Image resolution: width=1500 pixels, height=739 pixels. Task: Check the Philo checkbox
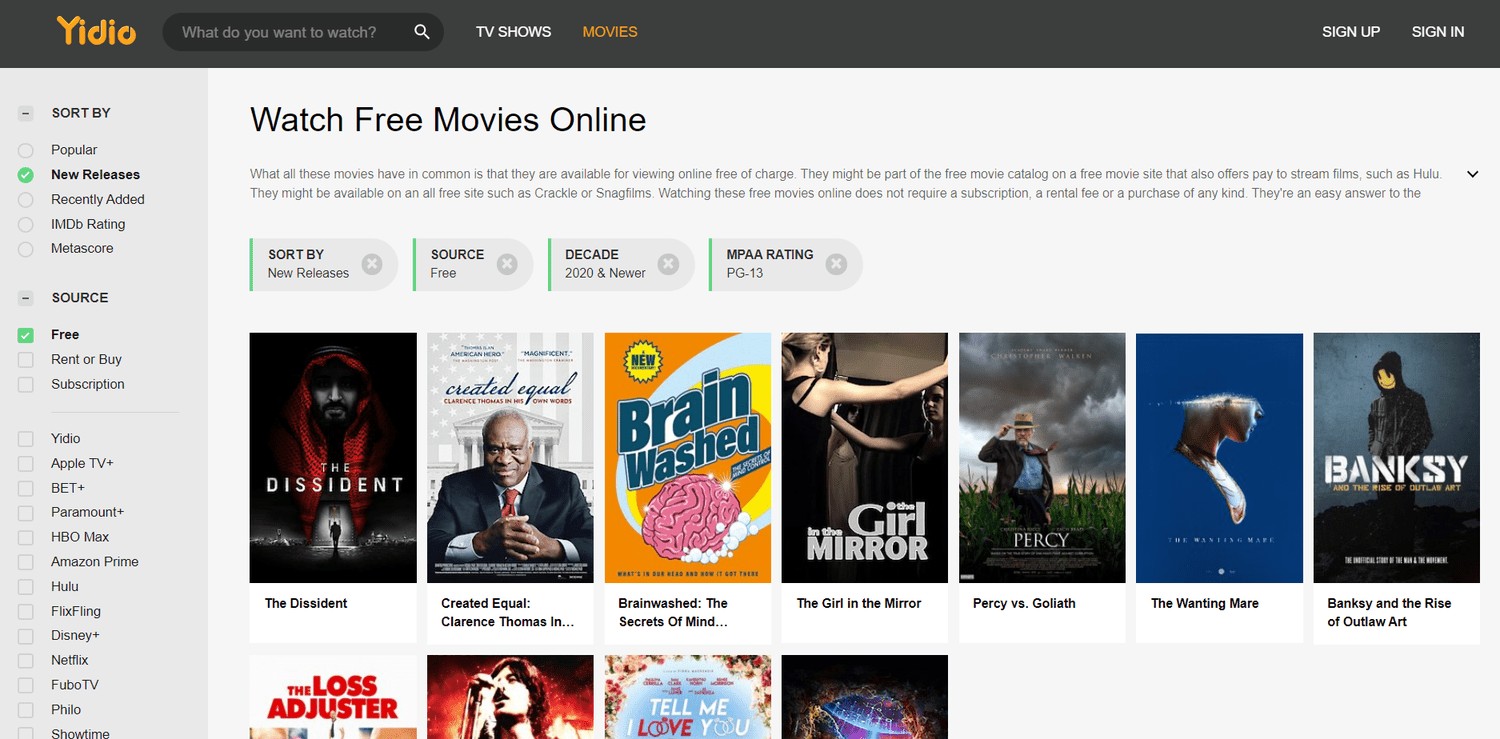[26, 710]
